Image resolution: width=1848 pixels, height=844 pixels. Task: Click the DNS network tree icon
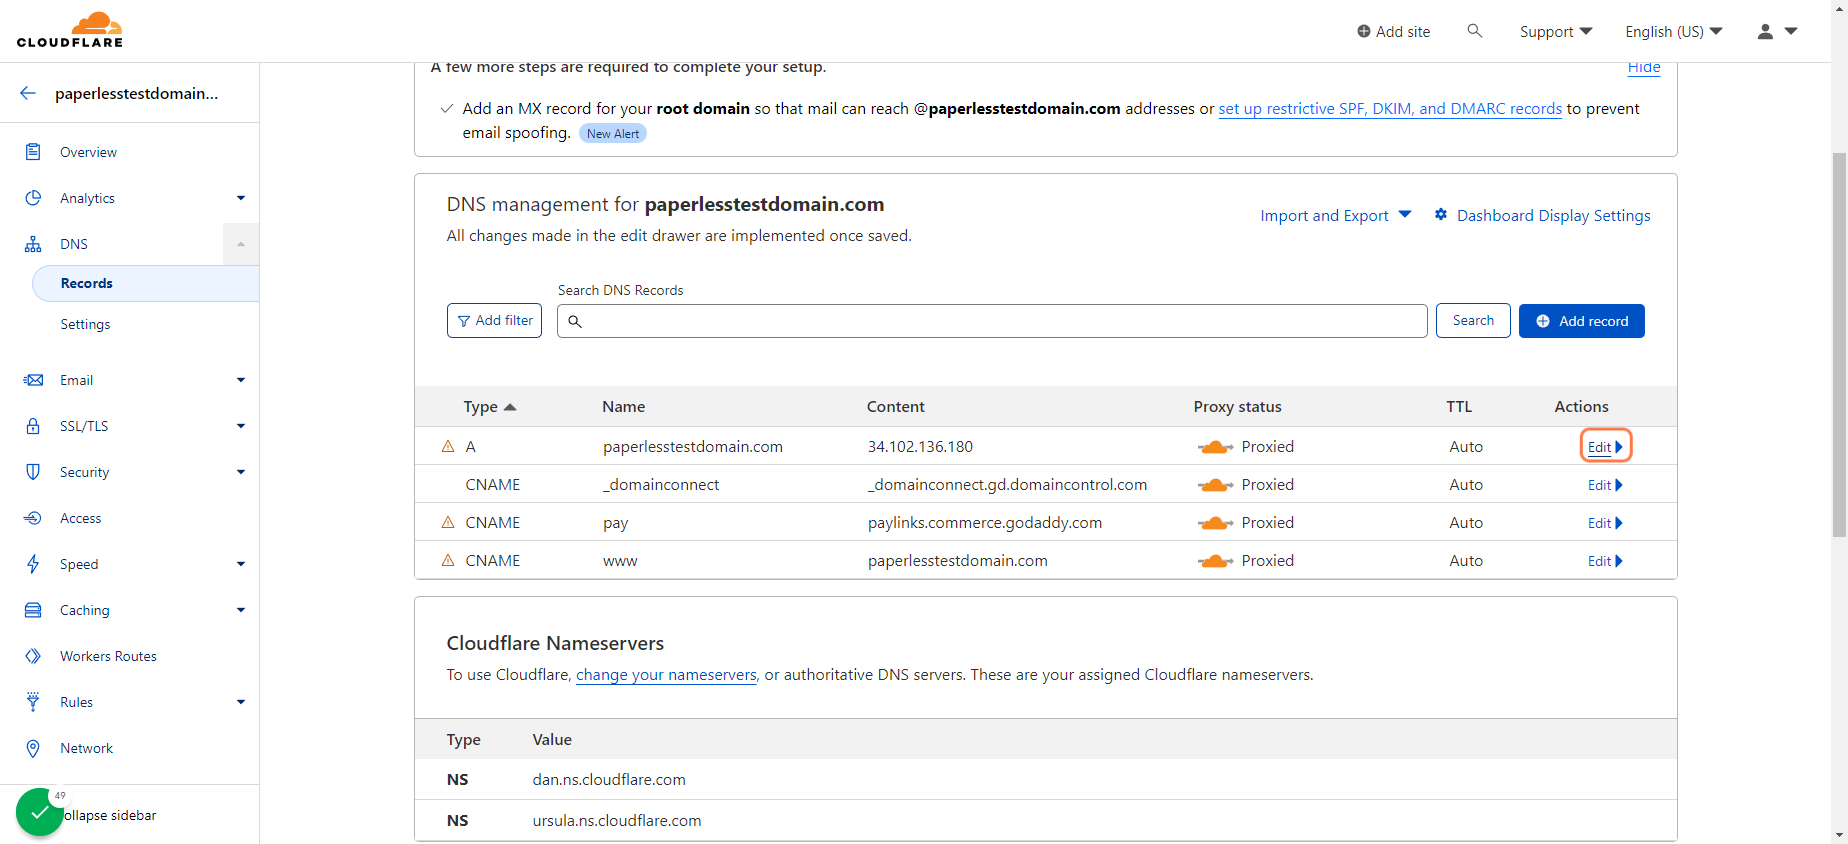click(x=33, y=244)
